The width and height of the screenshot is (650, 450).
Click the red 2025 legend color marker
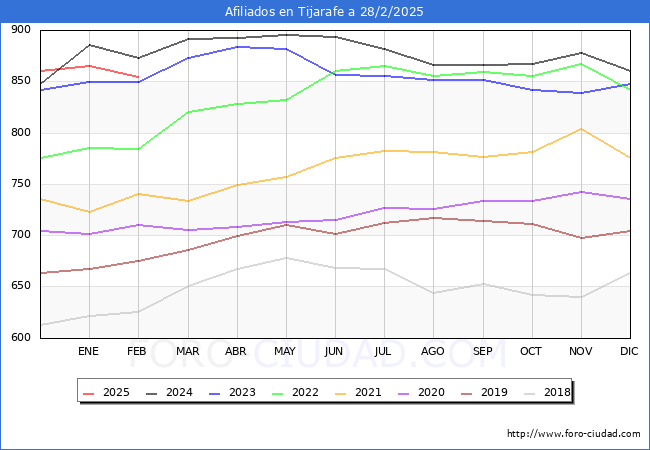[x=89, y=393]
